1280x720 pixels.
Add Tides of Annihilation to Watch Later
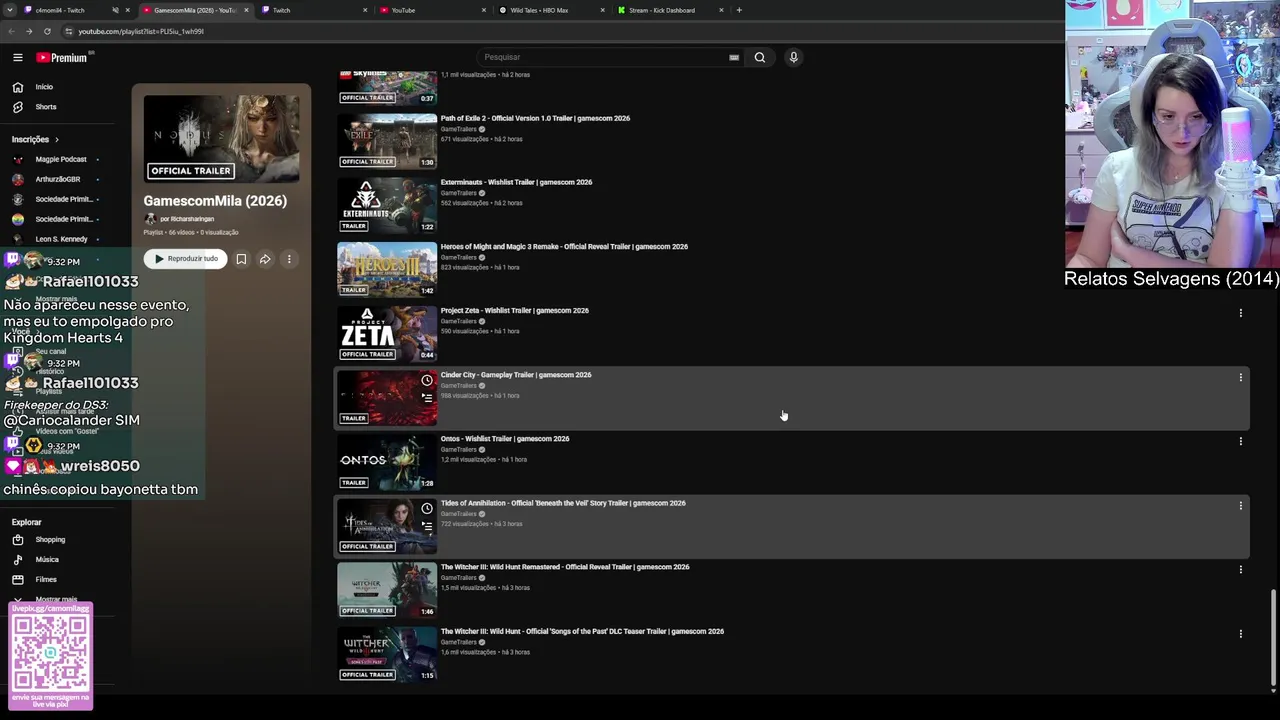point(427,509)
